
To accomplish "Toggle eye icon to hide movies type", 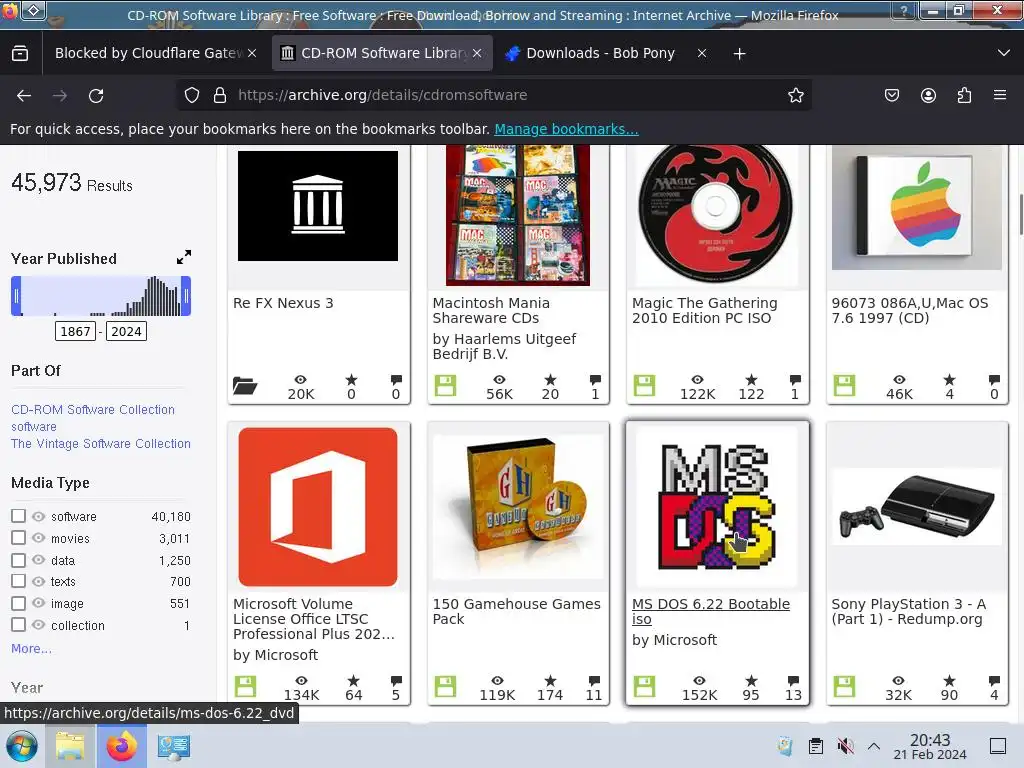I will tap(39, 537).
